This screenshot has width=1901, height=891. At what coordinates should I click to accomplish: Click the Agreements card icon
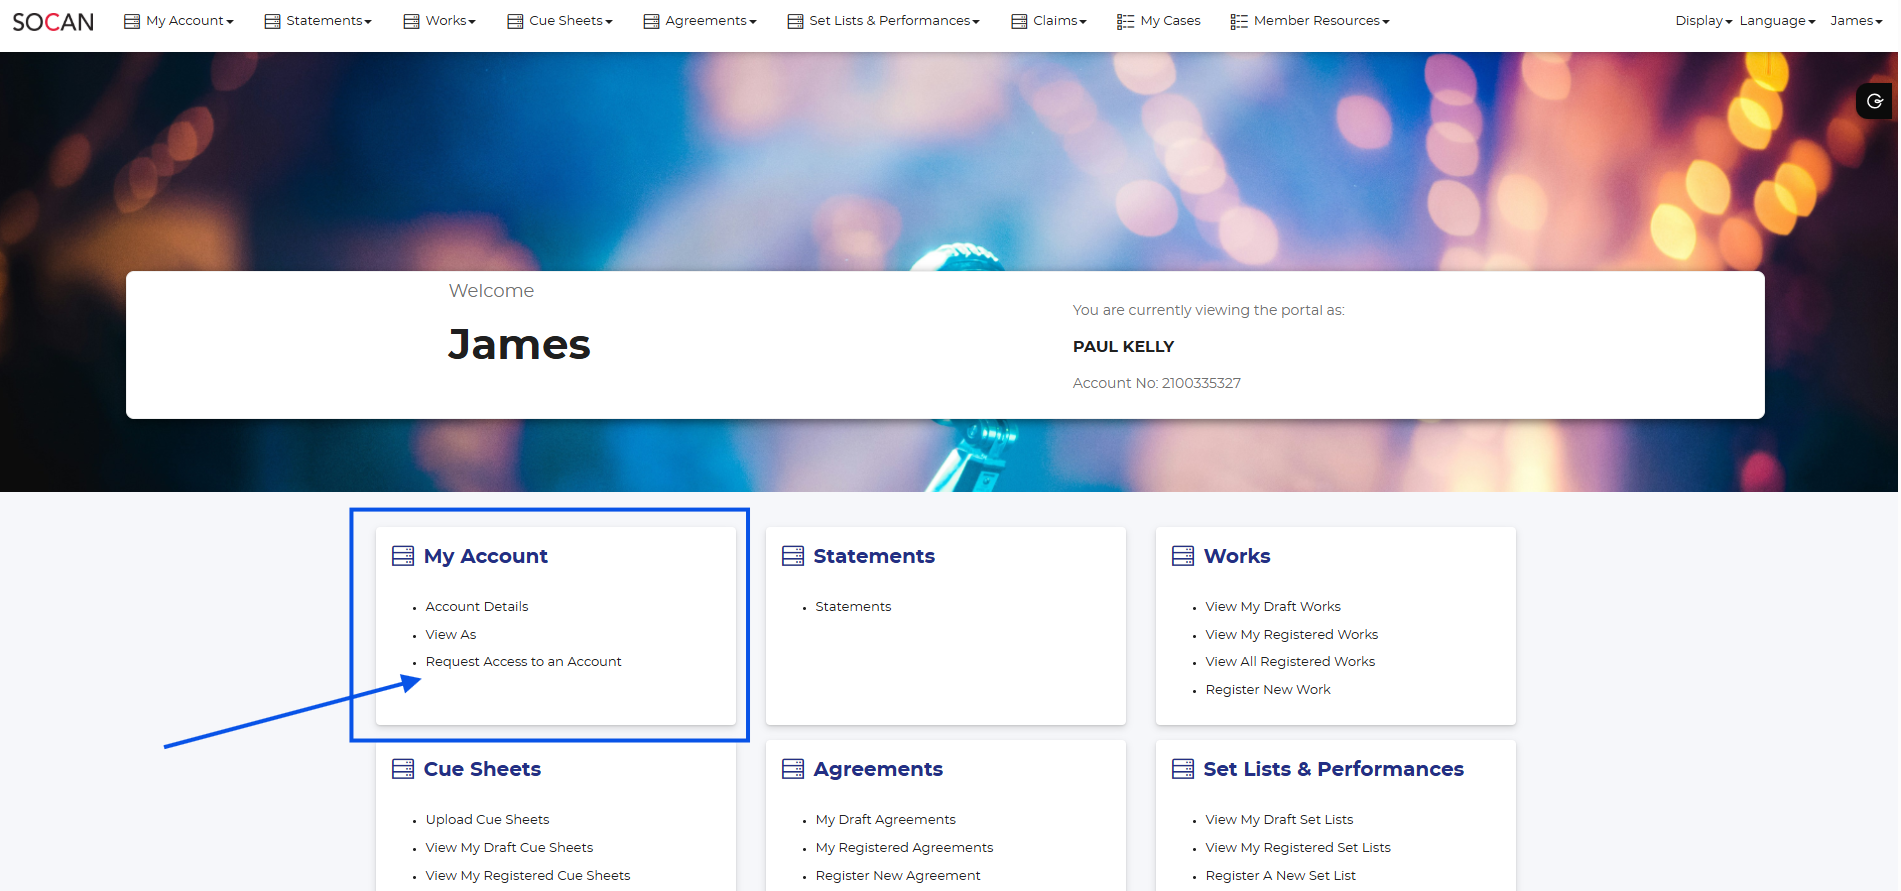pos(793,769)
